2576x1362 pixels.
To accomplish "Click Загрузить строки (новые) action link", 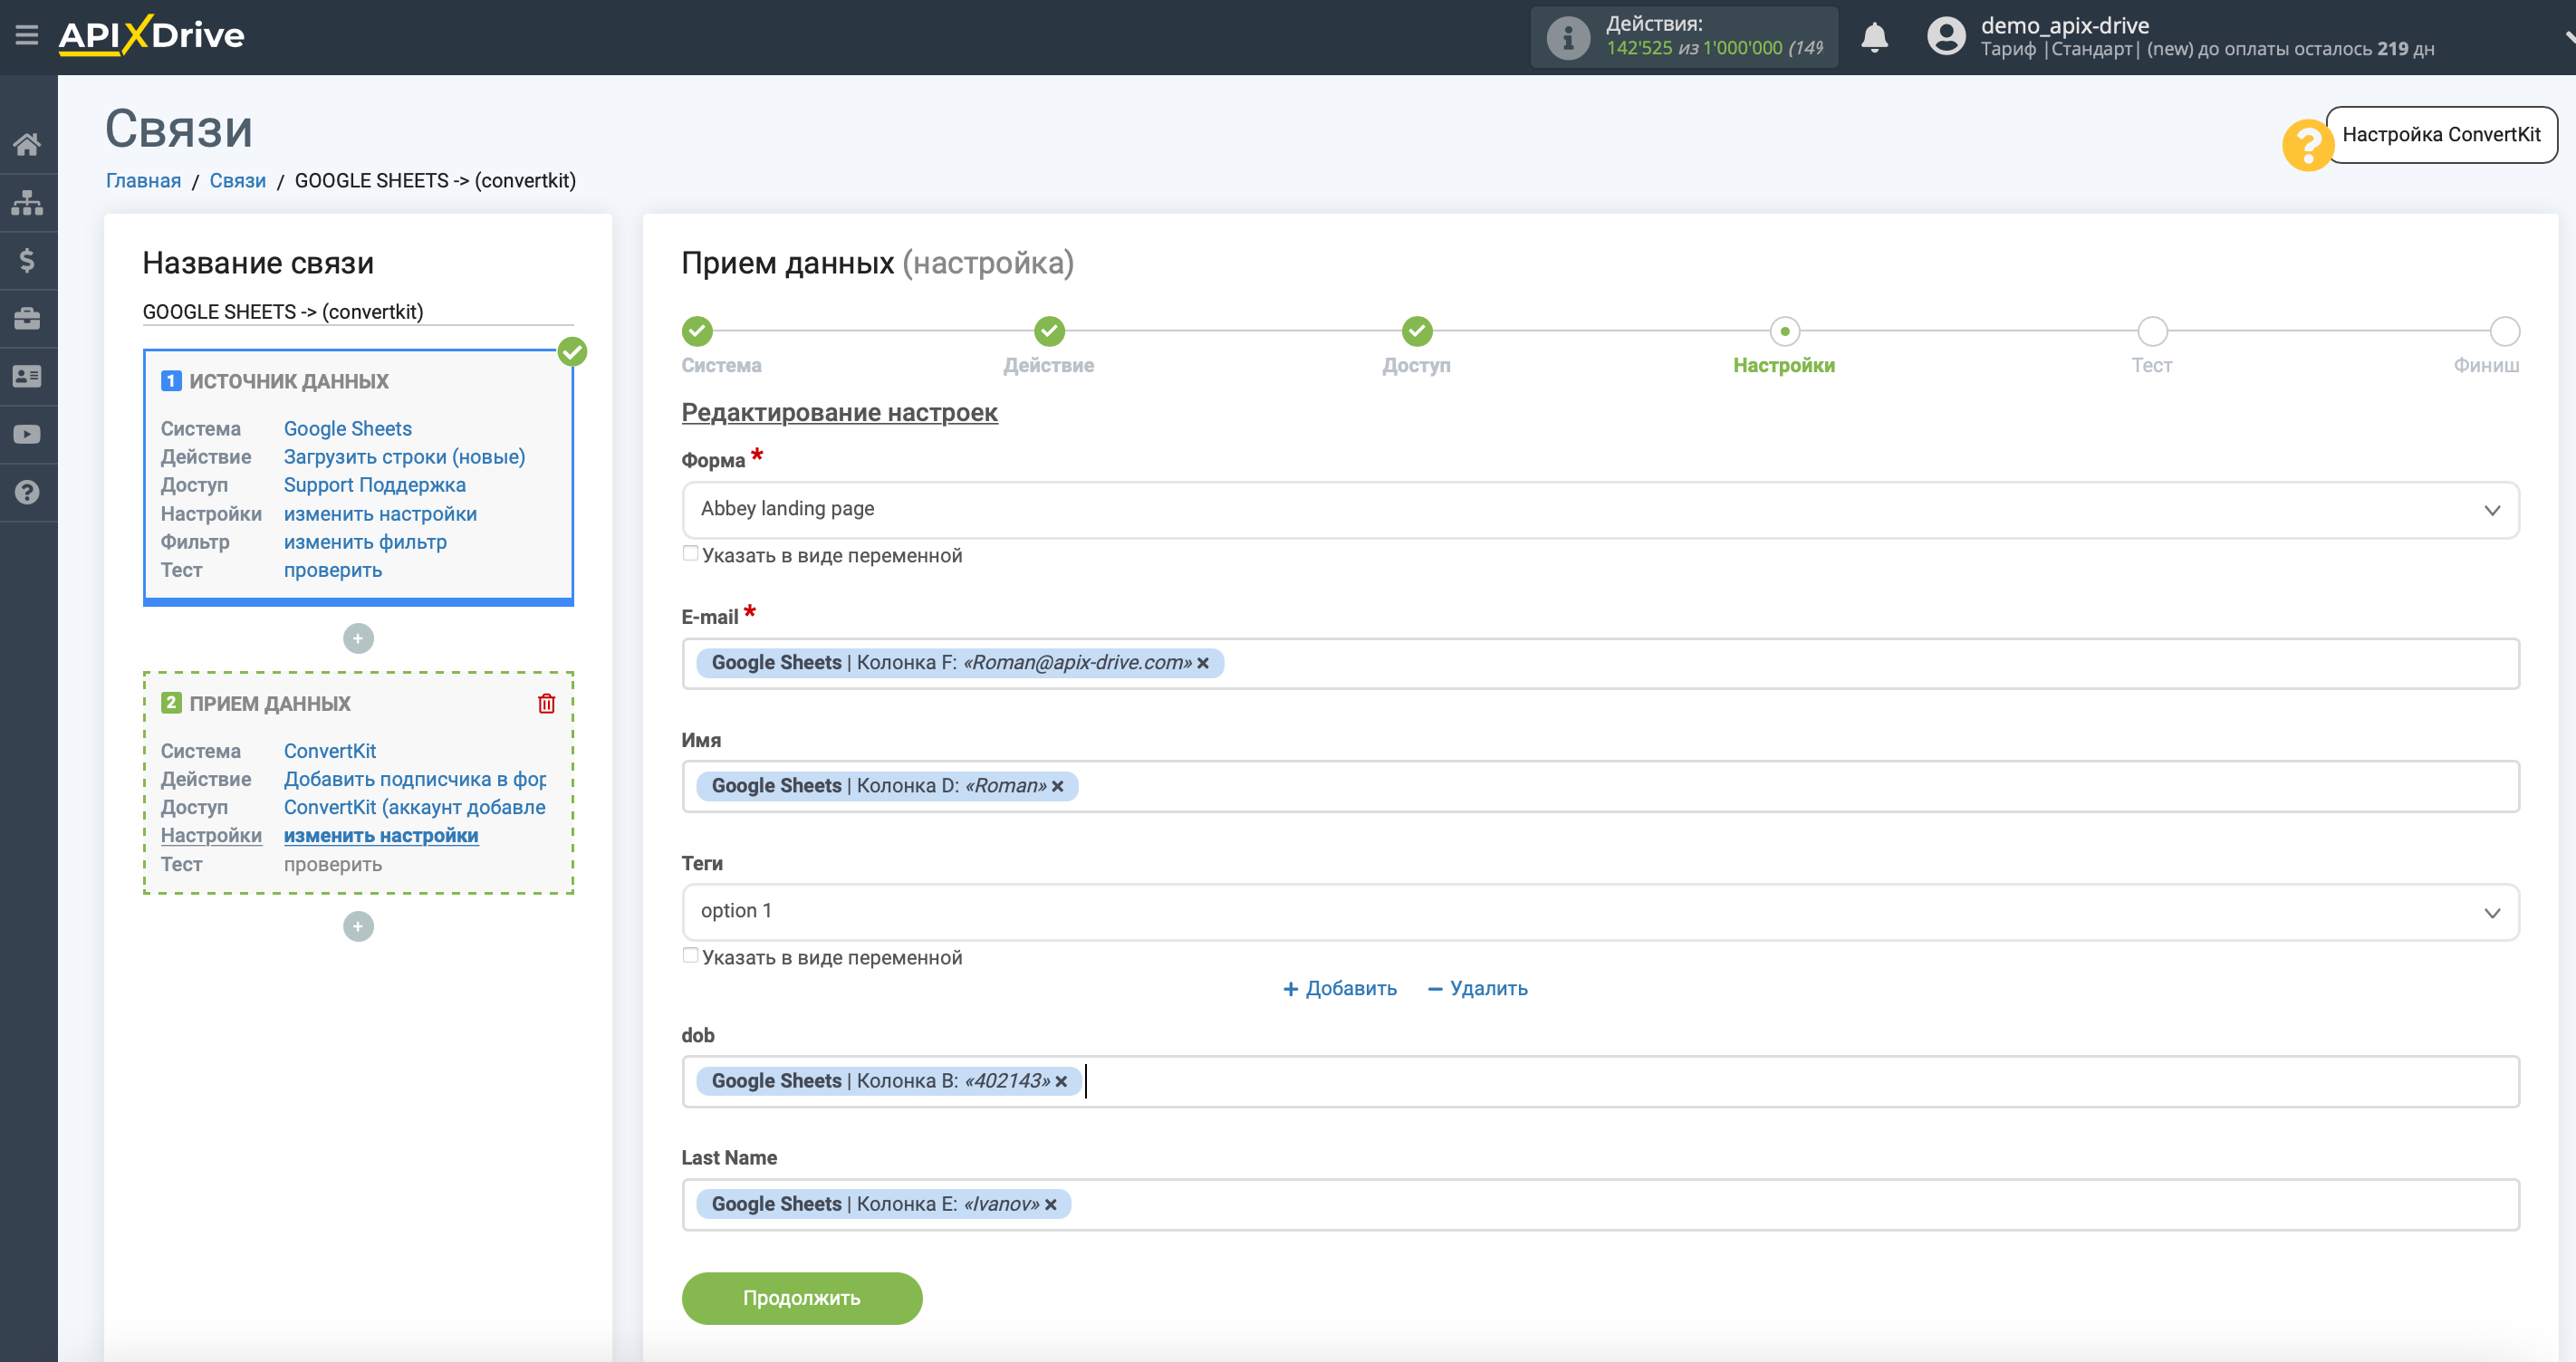I will [x=404, y=457].
